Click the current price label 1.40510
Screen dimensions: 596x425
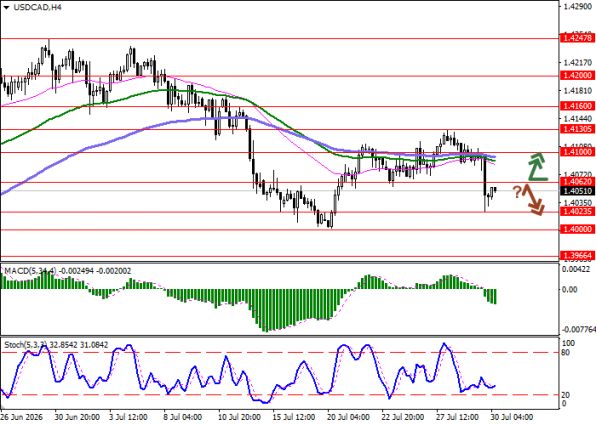click(577, 191)
